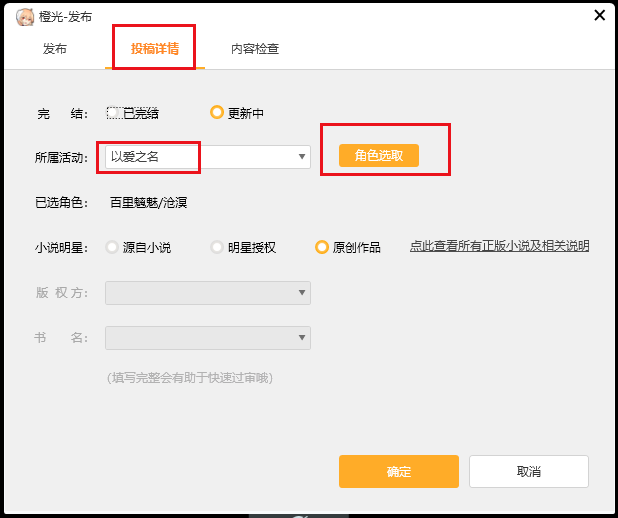Choose the 明星授权 radio button
This screenshot has height=518, width=618.
tap(217, 247)
